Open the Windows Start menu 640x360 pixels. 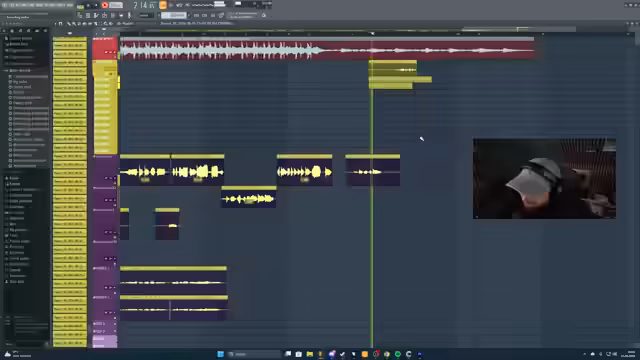point(220,354)
